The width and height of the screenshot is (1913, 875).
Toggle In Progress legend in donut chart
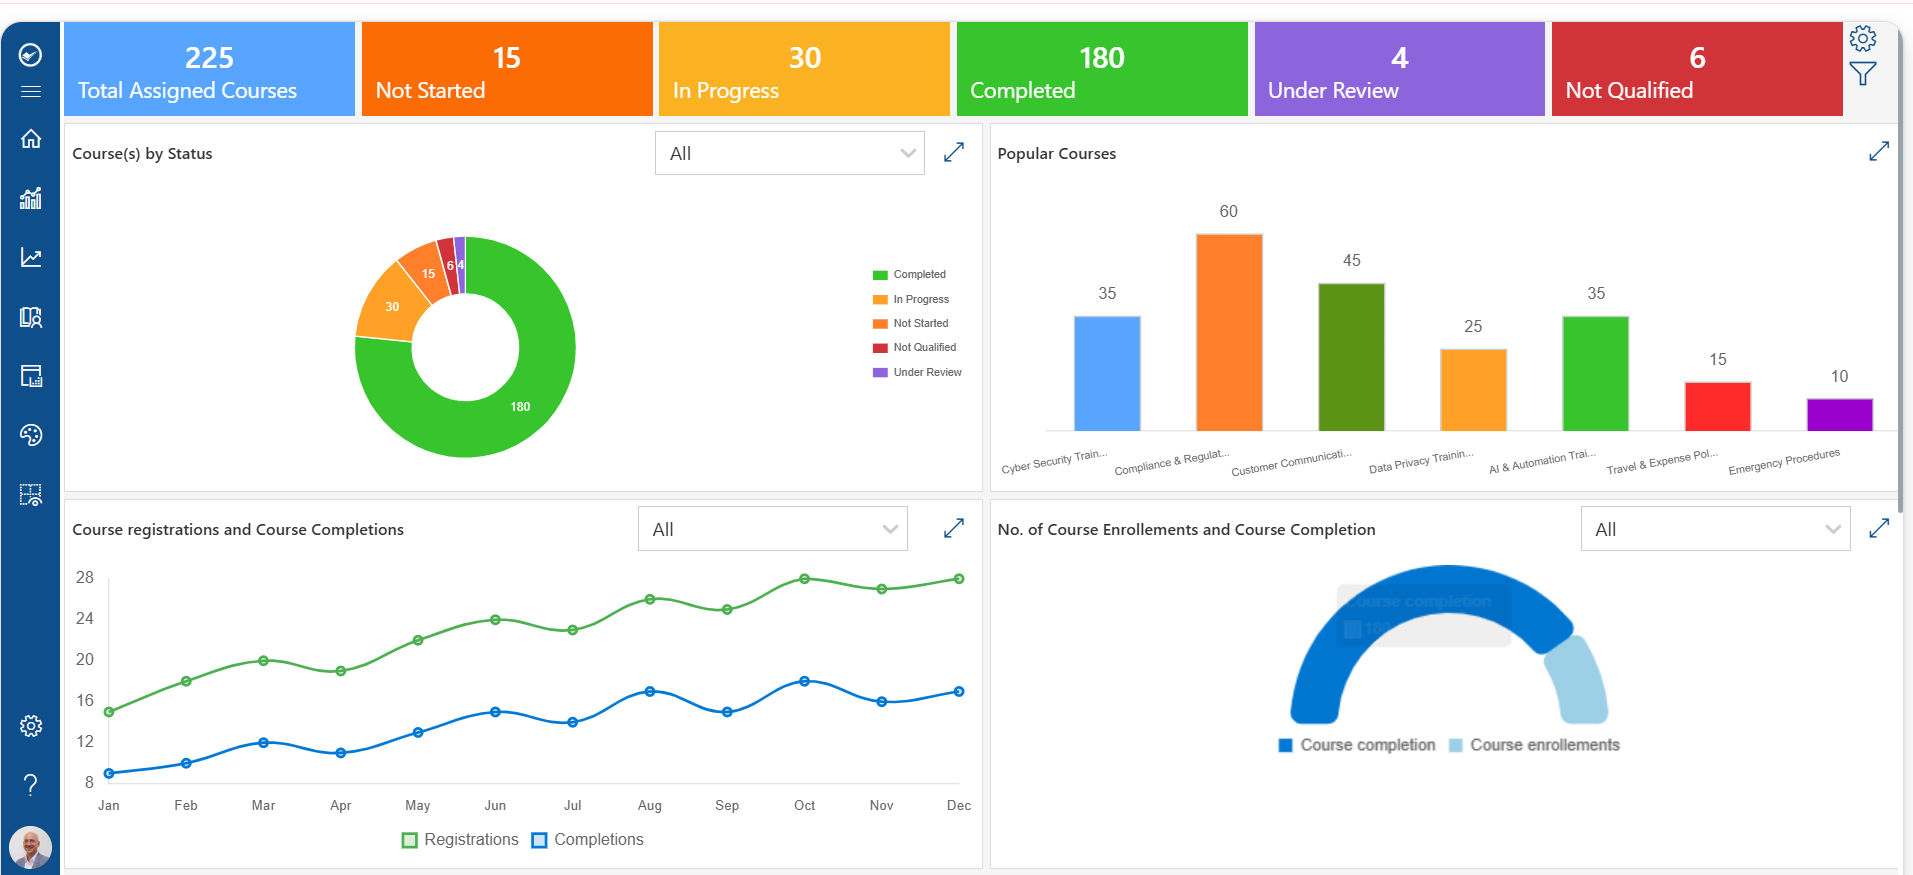pyautogui.click(x=911, y=299)
